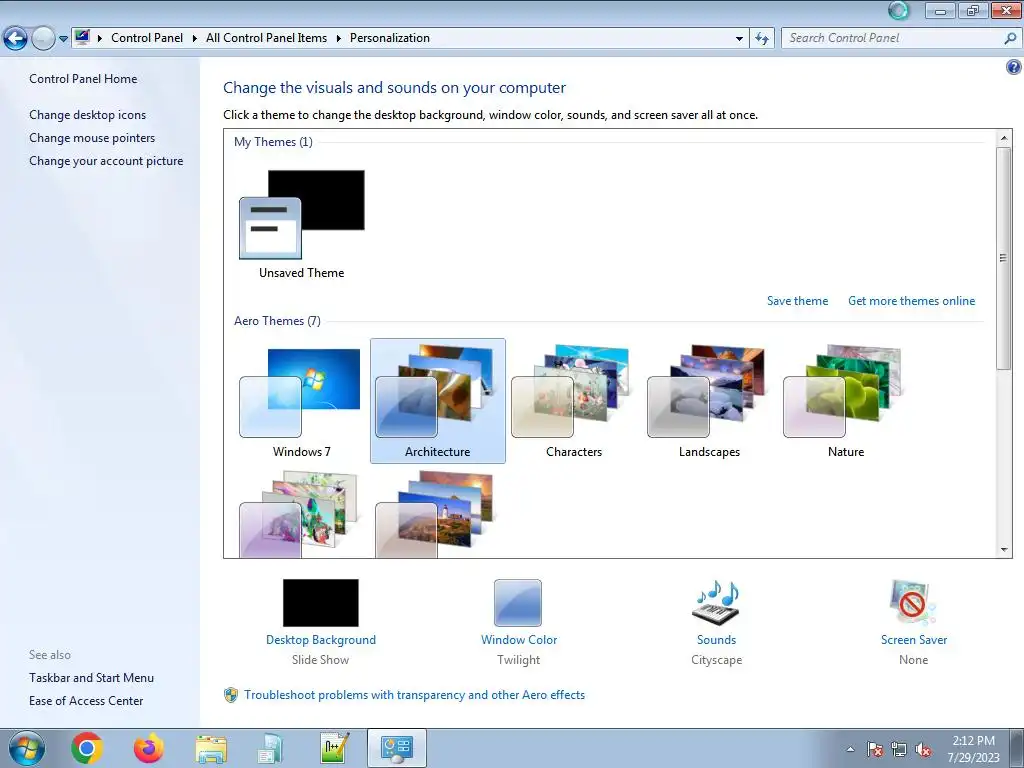Open Desktop Background black preview icon
Viewport: 1024px width, 768px height.
point(321,603)
